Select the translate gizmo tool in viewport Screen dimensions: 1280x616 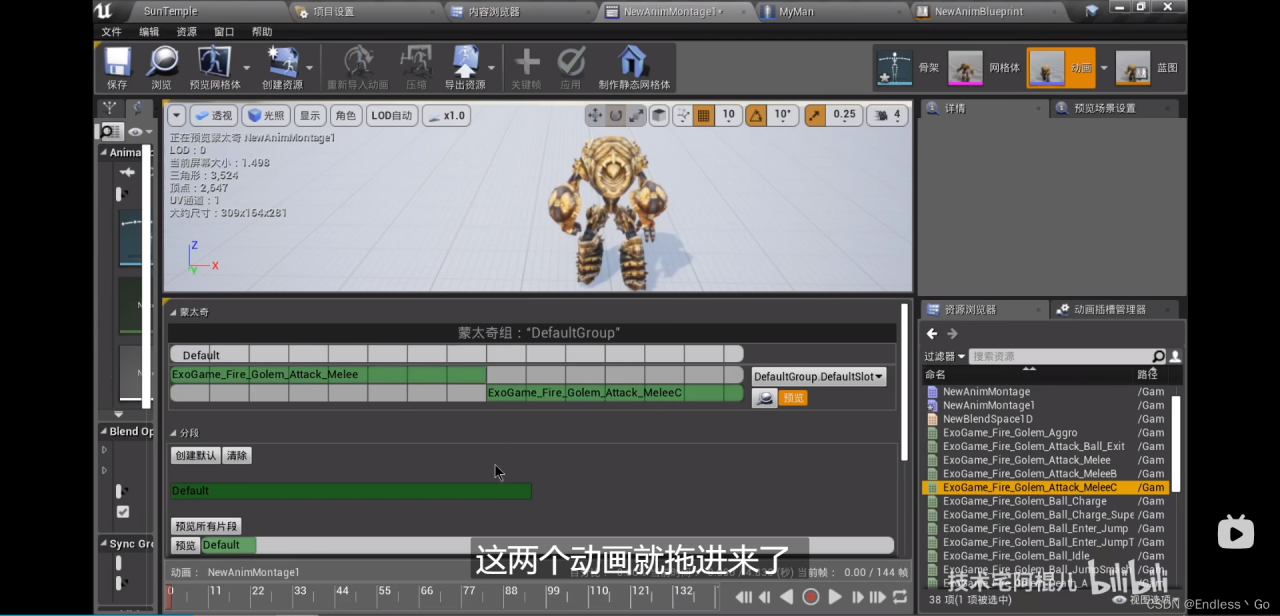tap(595, 116)
